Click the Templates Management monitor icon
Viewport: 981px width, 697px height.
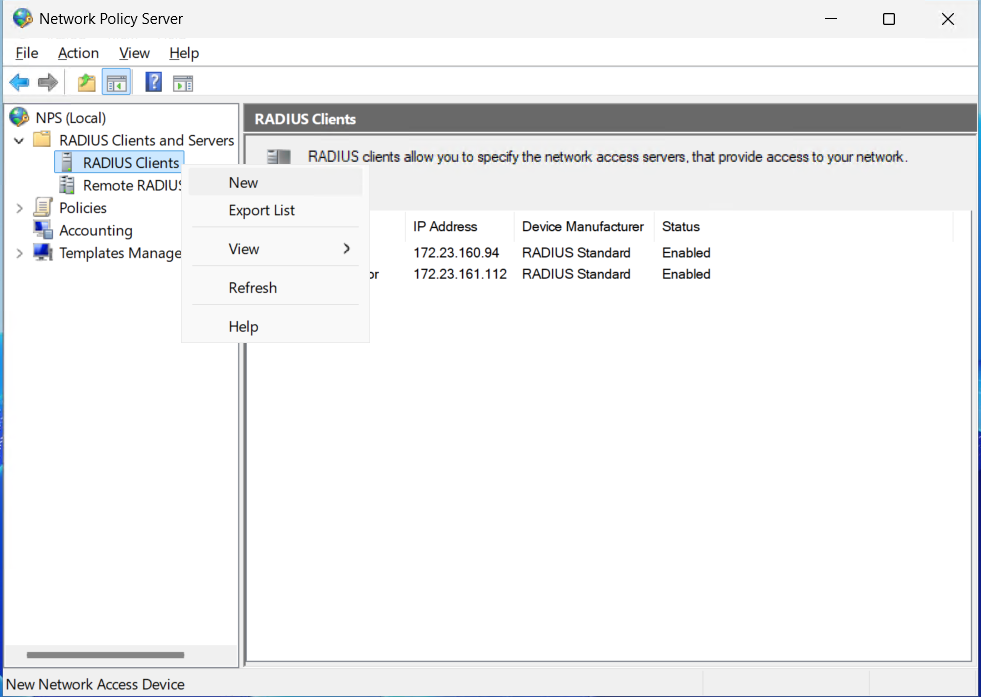(x=43, y=252)
